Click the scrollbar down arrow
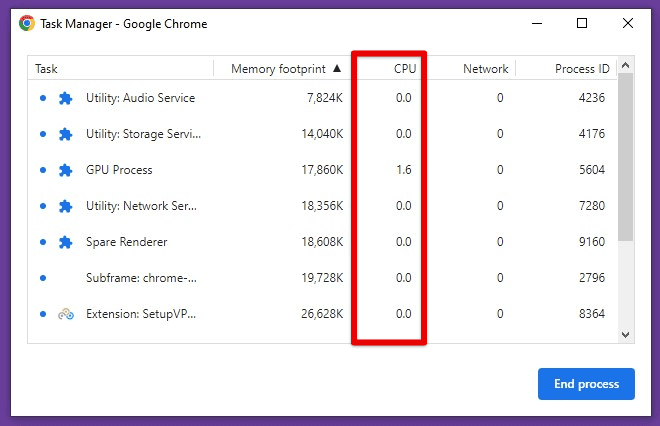This screenshot has height=426, width=660. (x=625, y=335)
